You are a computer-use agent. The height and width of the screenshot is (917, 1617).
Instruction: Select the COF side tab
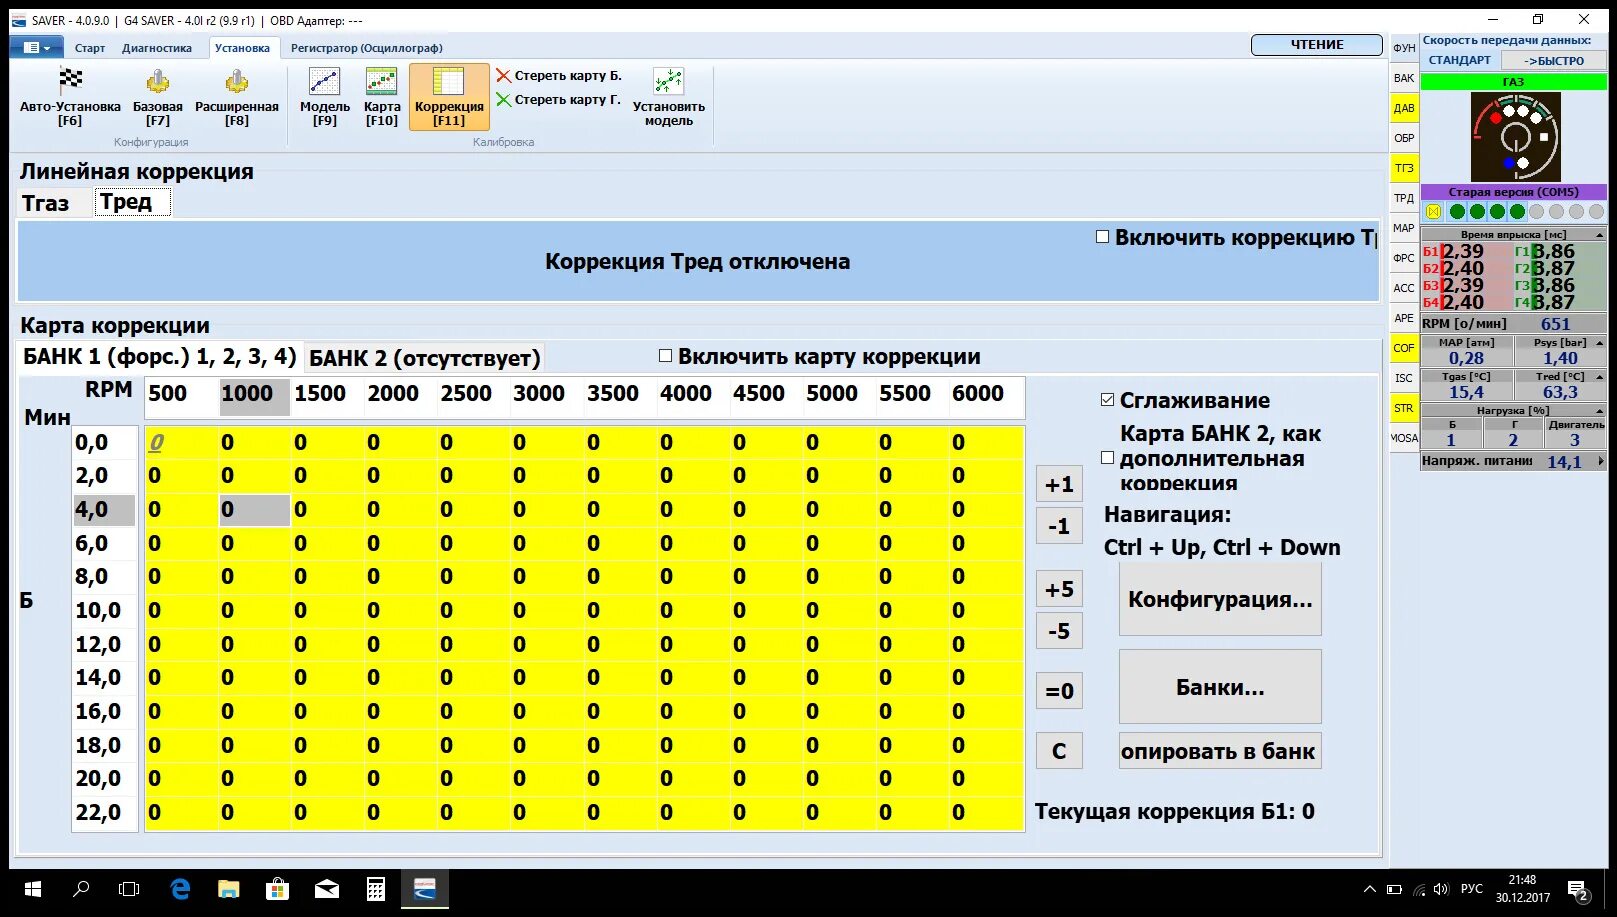point(1404,348)
